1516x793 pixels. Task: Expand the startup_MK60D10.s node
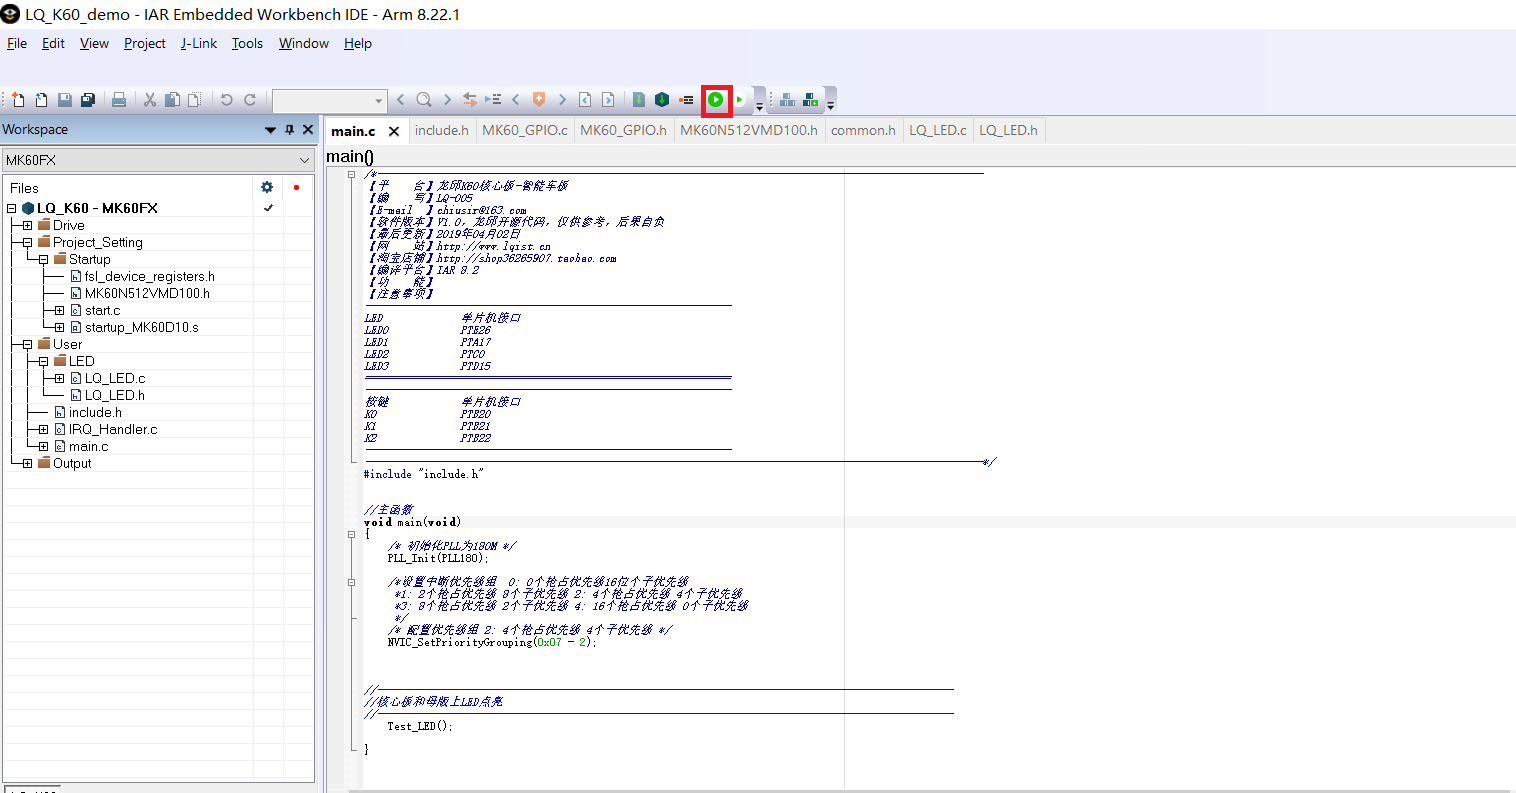(59, 327)
